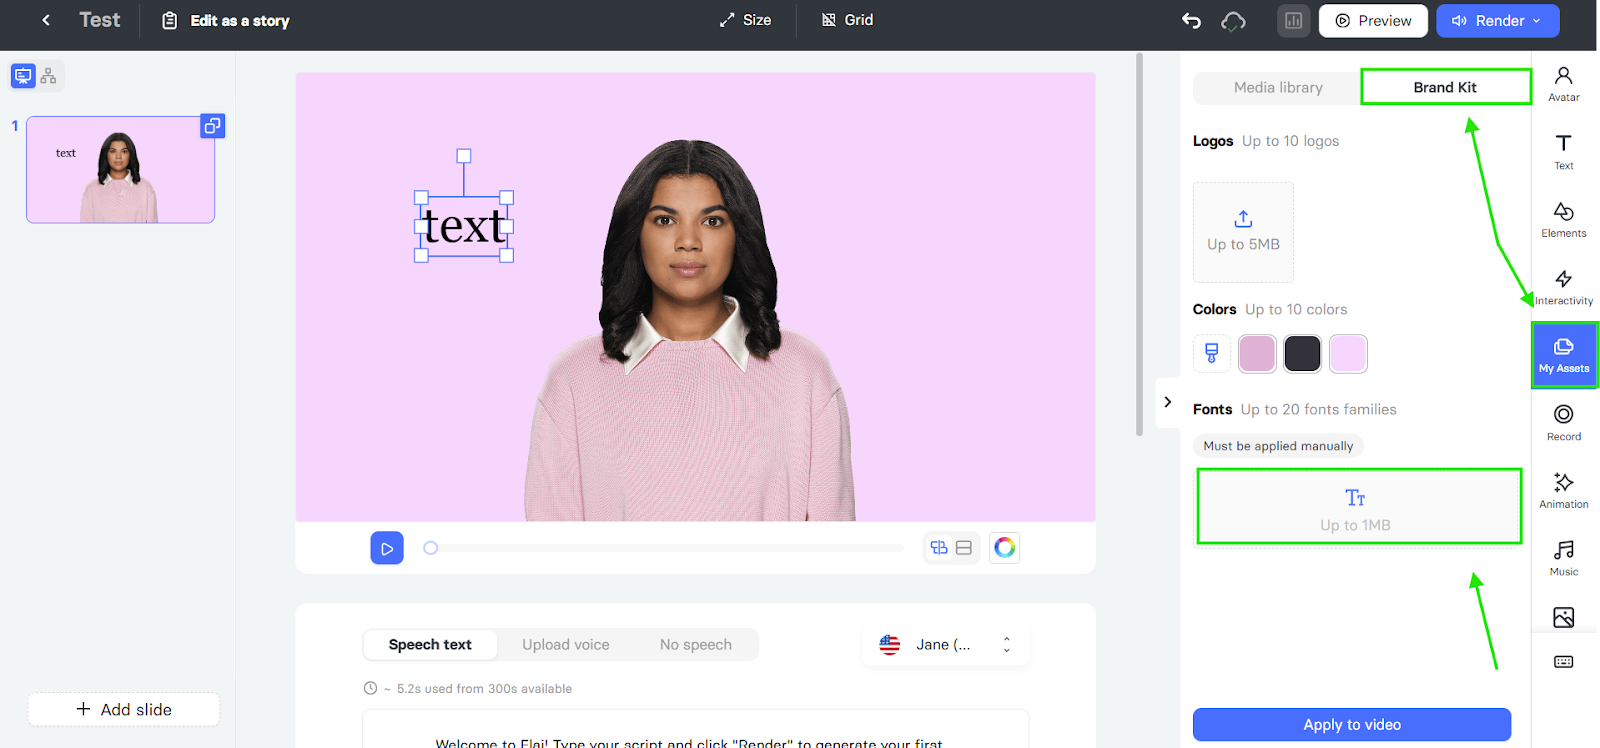Add a new slide
This screenshot has height=748, width=1600.
pos(124,709)
